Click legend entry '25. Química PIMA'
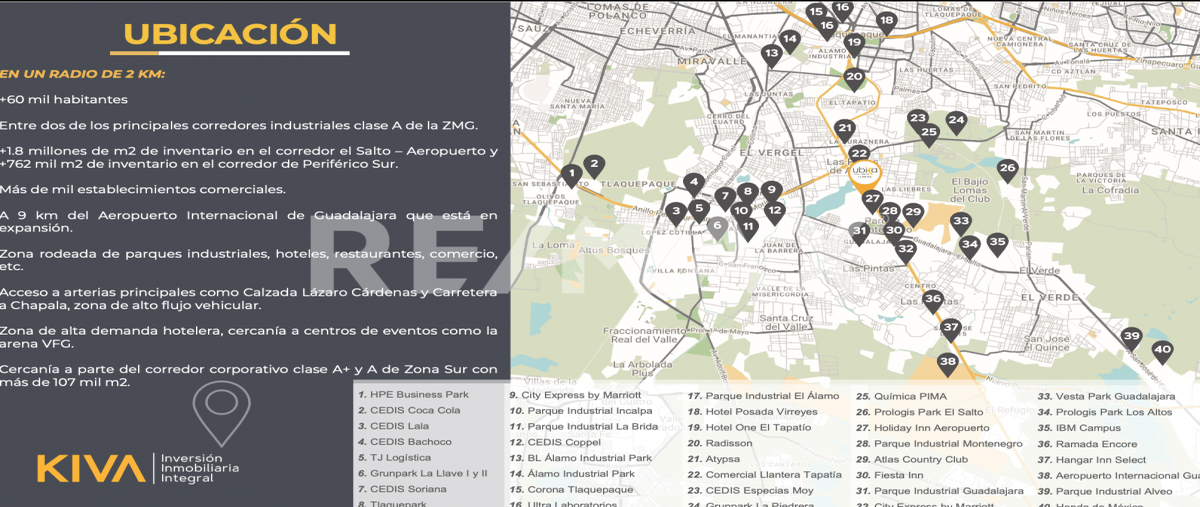This screenshot has height=507, width=1200. [x=902, y=397]
